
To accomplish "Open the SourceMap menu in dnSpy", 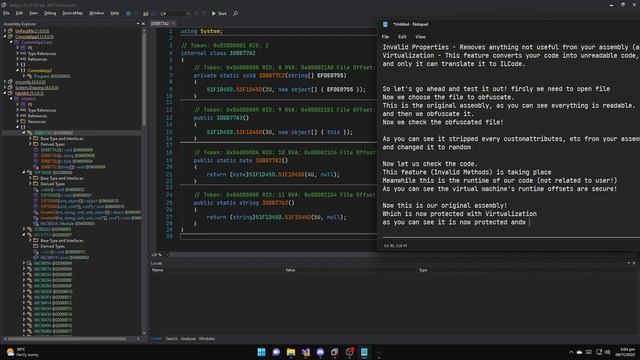I will pos(72,13).
